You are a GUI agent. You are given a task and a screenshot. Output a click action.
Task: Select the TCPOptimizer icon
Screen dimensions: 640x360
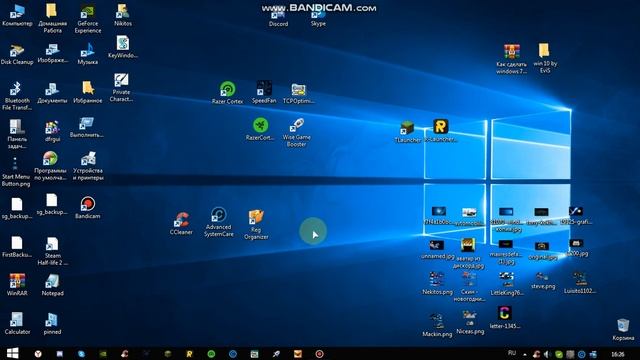point(298,93)
